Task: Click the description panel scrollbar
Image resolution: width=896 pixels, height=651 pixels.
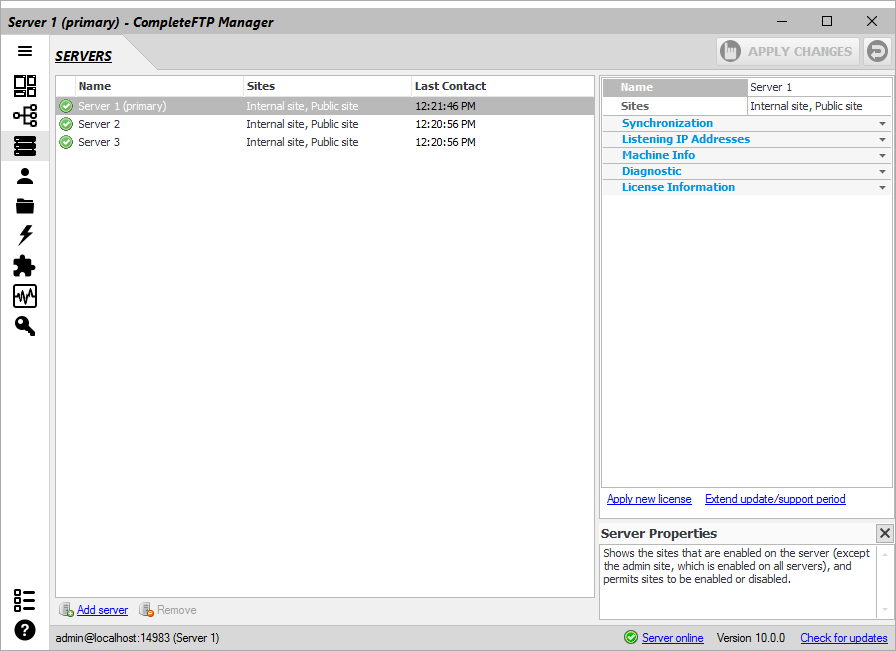Action: [884, 581]
